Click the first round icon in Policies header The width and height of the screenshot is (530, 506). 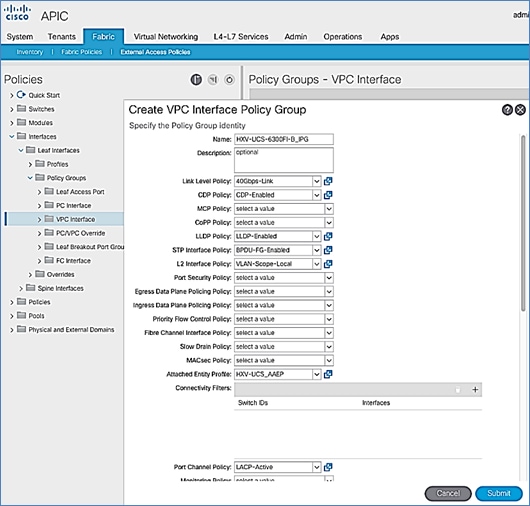coord(196,80)
